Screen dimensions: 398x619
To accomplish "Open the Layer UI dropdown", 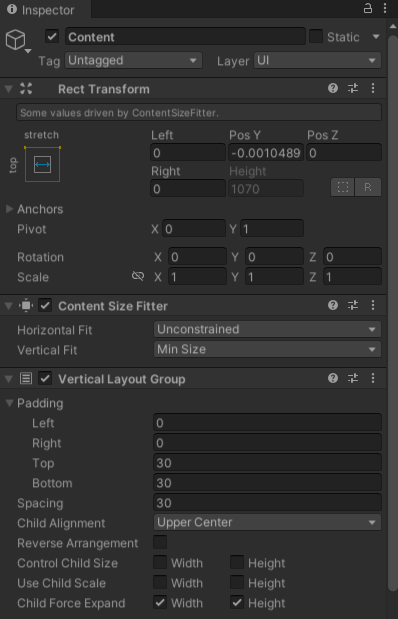I will pyautogui.click(x=317, y=60).
